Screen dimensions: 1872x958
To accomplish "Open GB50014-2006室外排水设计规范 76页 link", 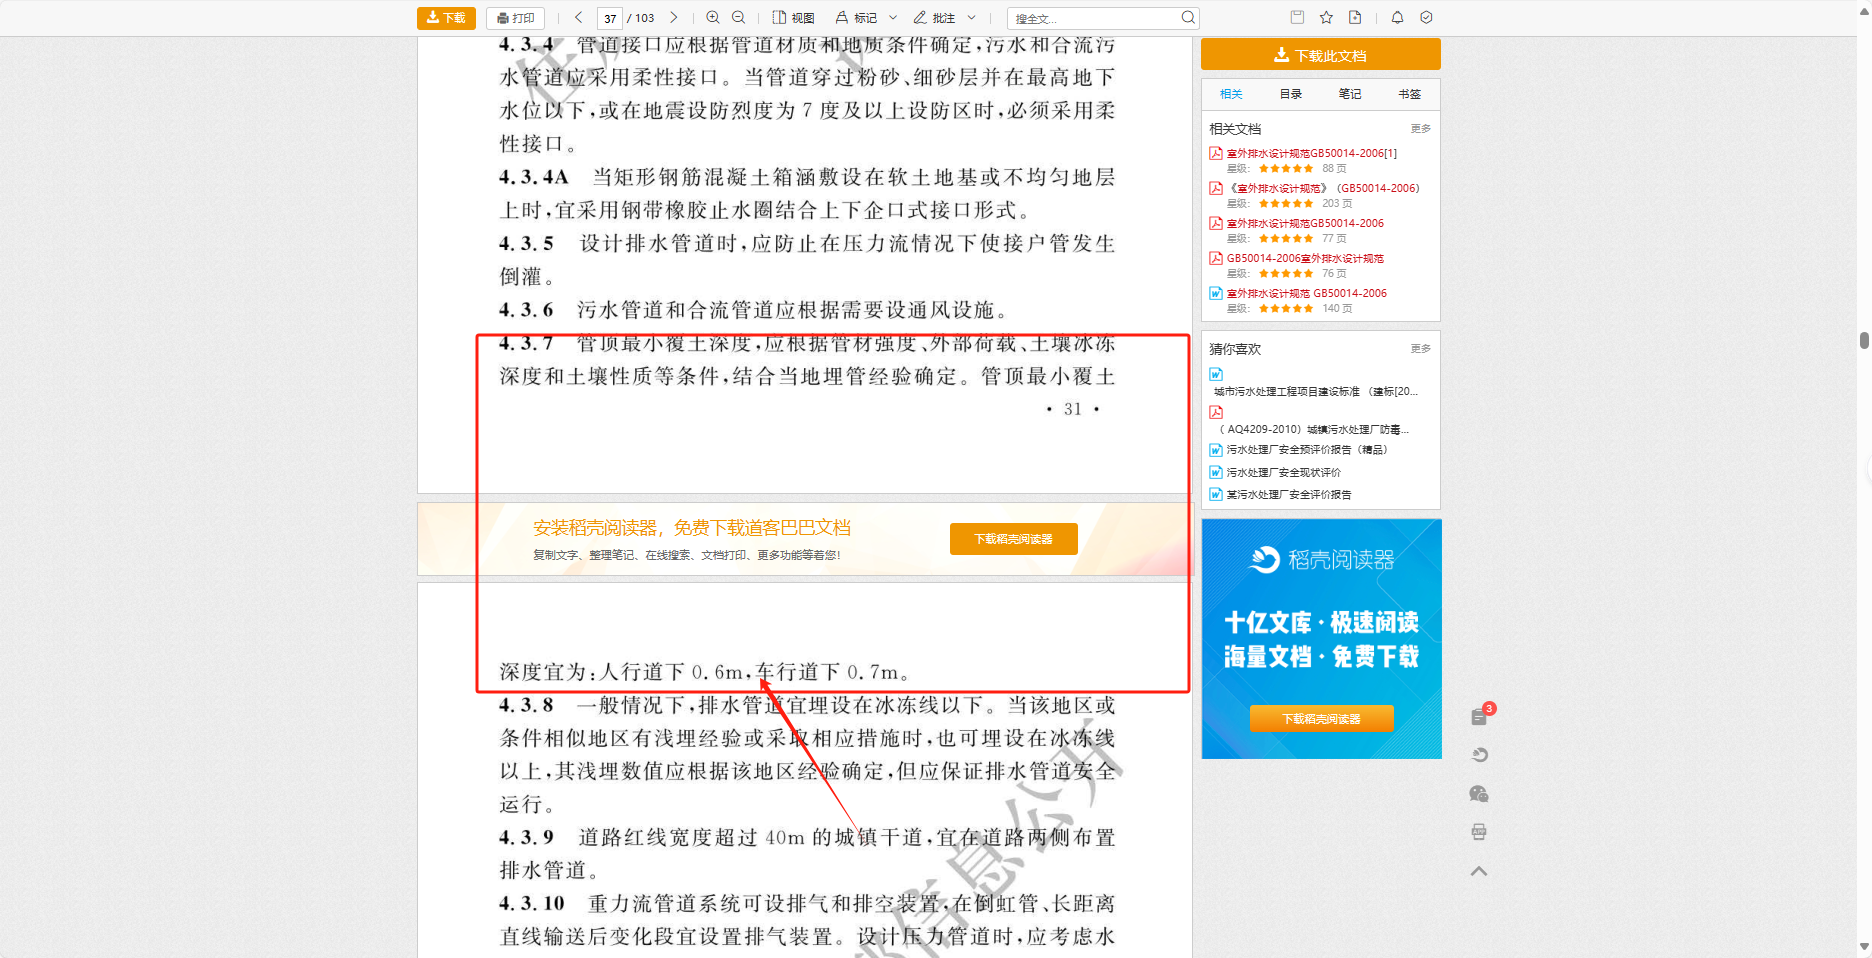I will tap(1305, 258).
